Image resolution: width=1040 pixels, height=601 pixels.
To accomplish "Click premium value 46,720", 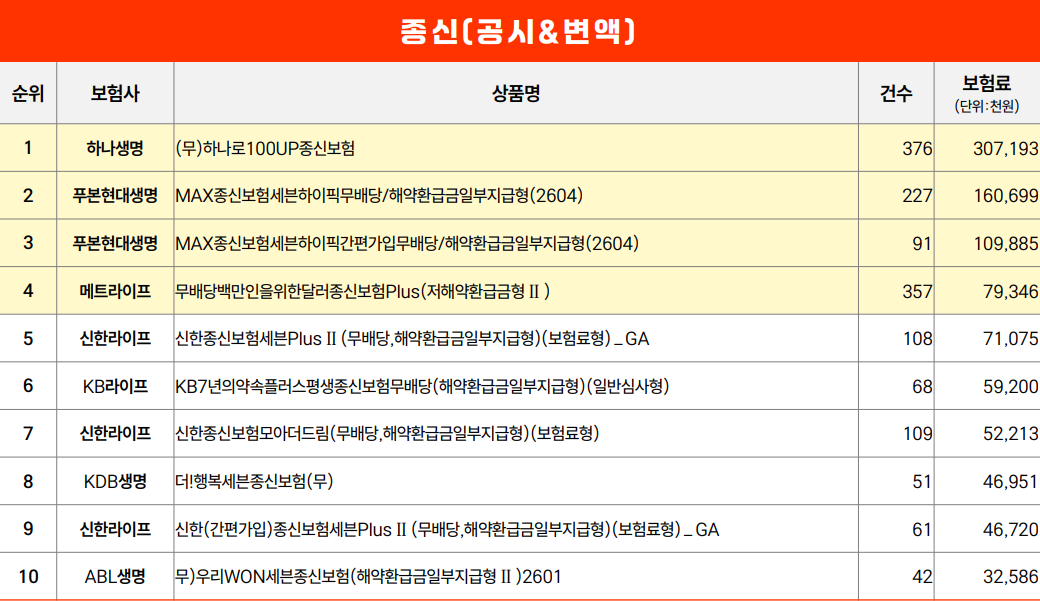I will coord(1011,530).
